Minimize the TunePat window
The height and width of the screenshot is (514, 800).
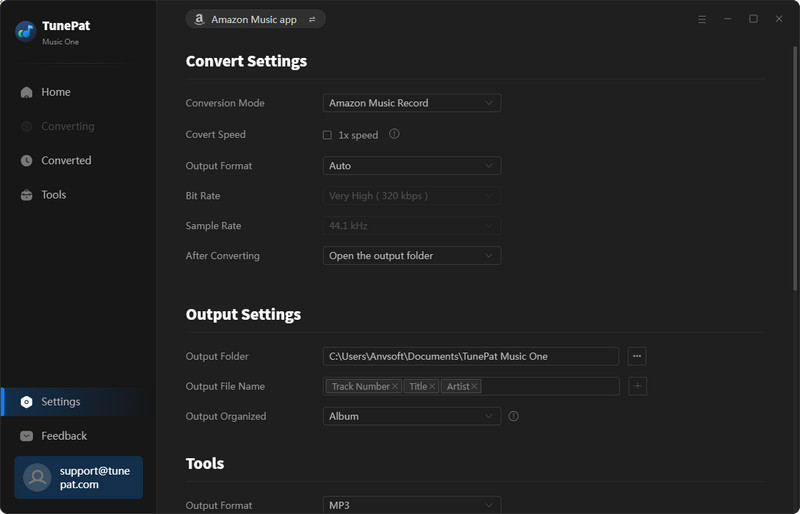(728, 19)
